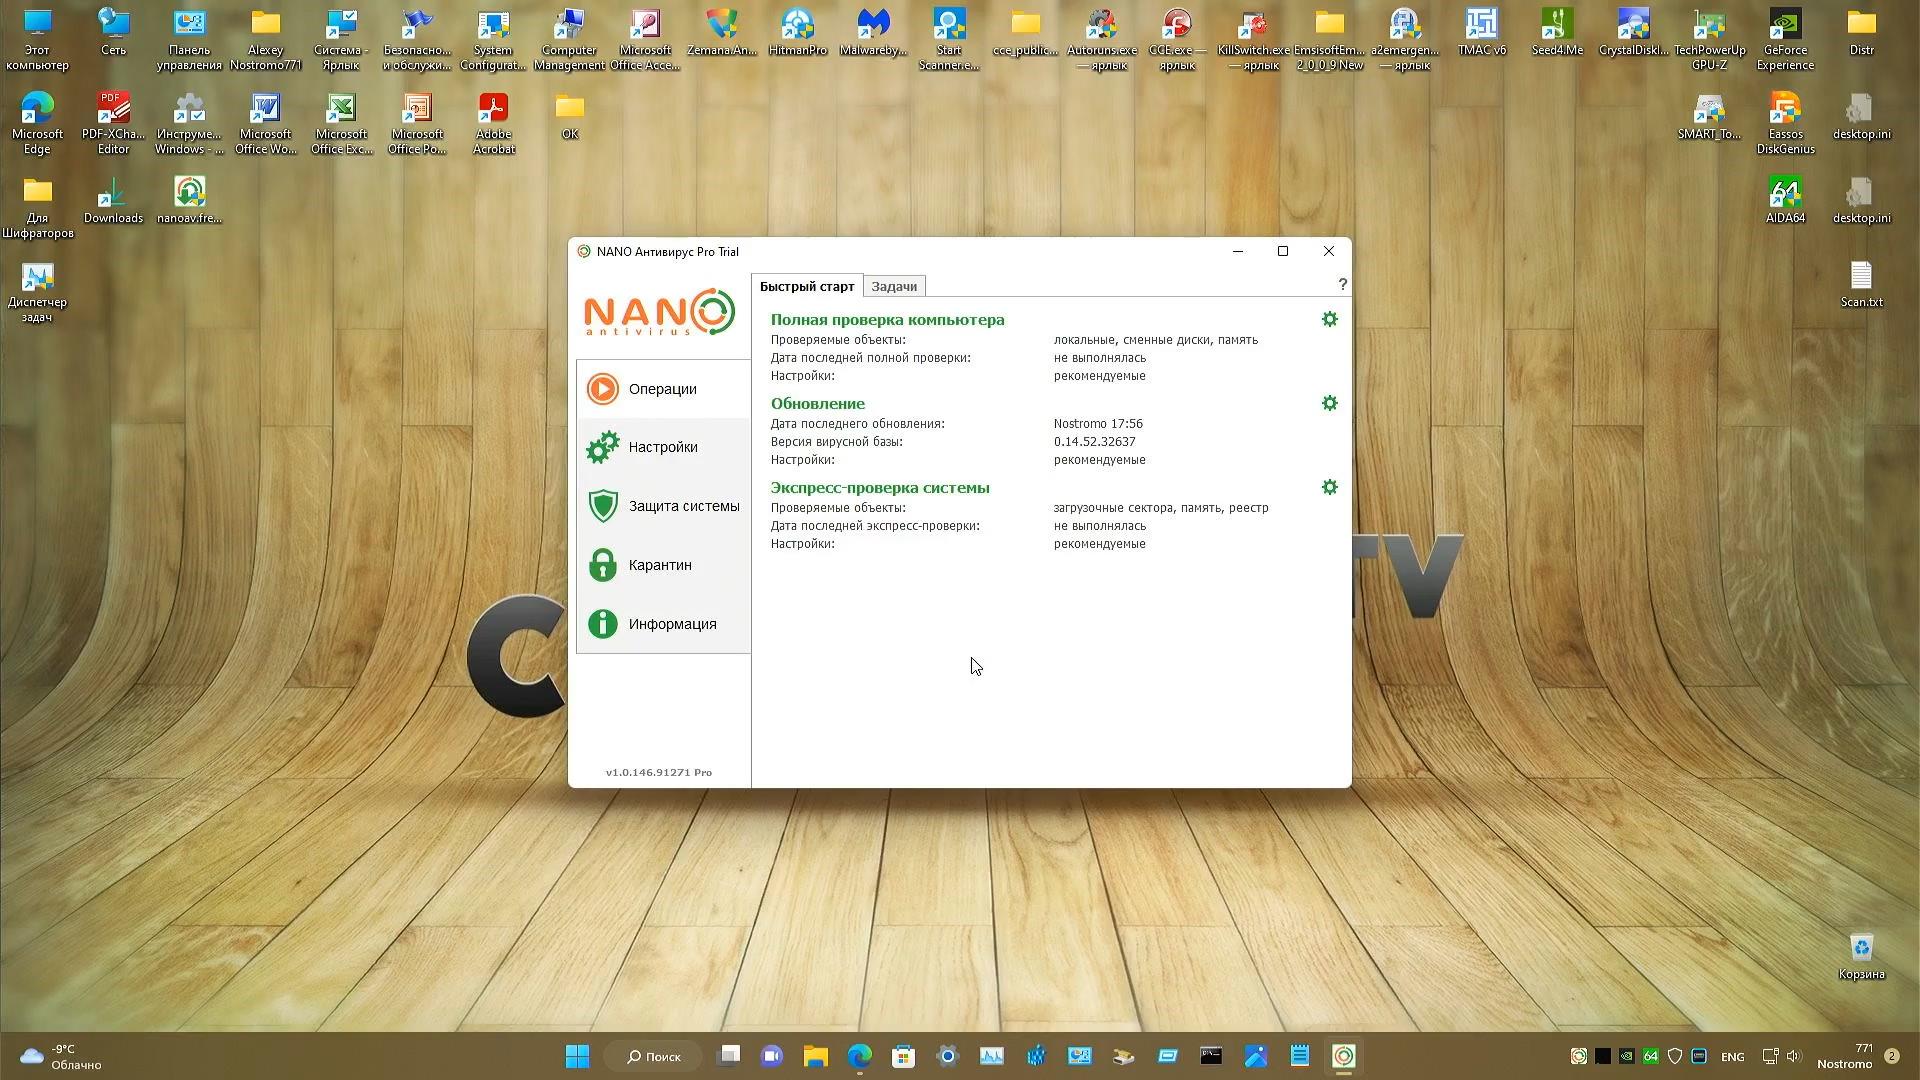The height and width of the screenshot is (1080, 1920).
Task: Start Полная проверка компьютера scan link
Action: pyautogui.click(x=887, y=320)
